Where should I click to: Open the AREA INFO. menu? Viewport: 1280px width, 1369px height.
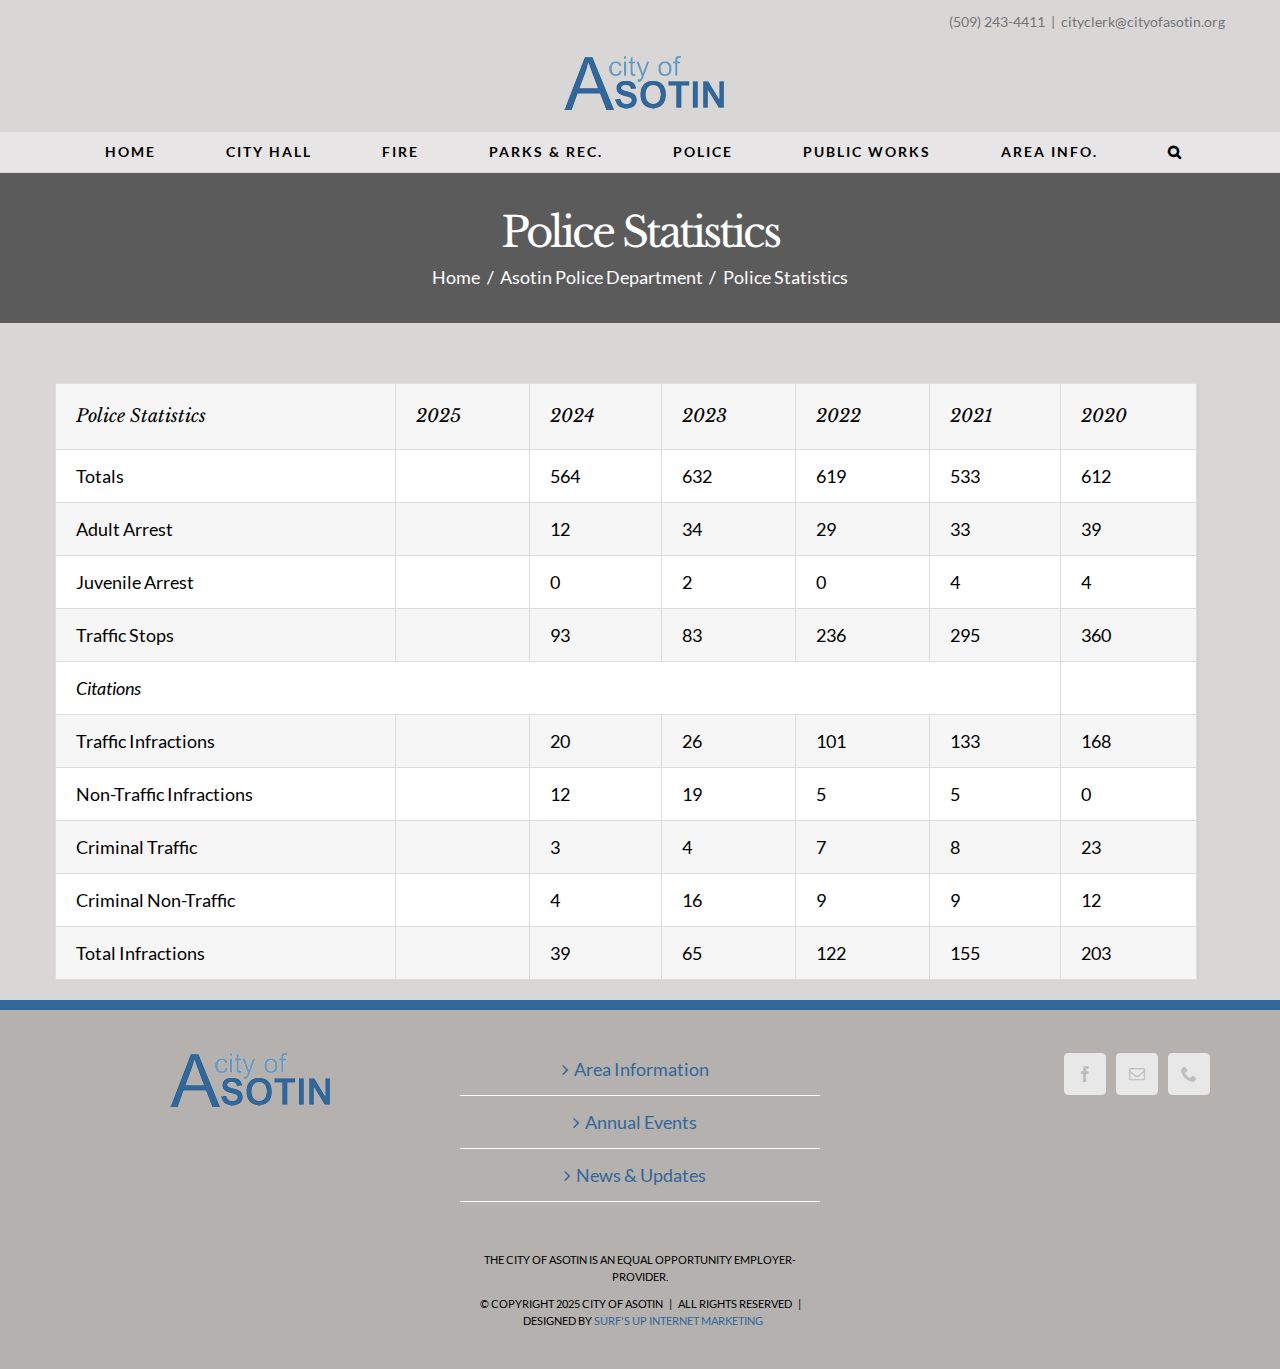pos(1049,152)
